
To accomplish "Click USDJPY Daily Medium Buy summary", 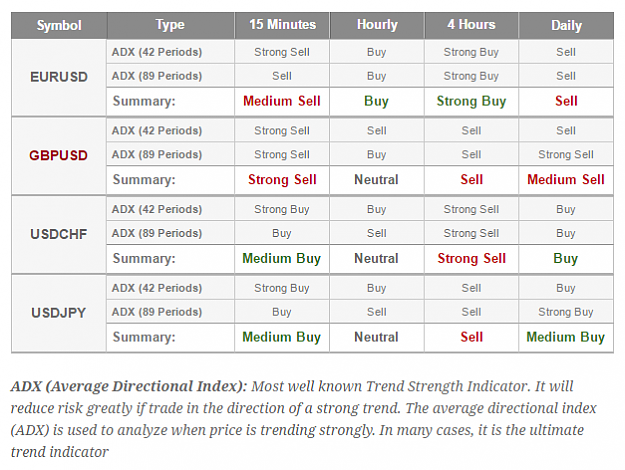I will (566, 337).
